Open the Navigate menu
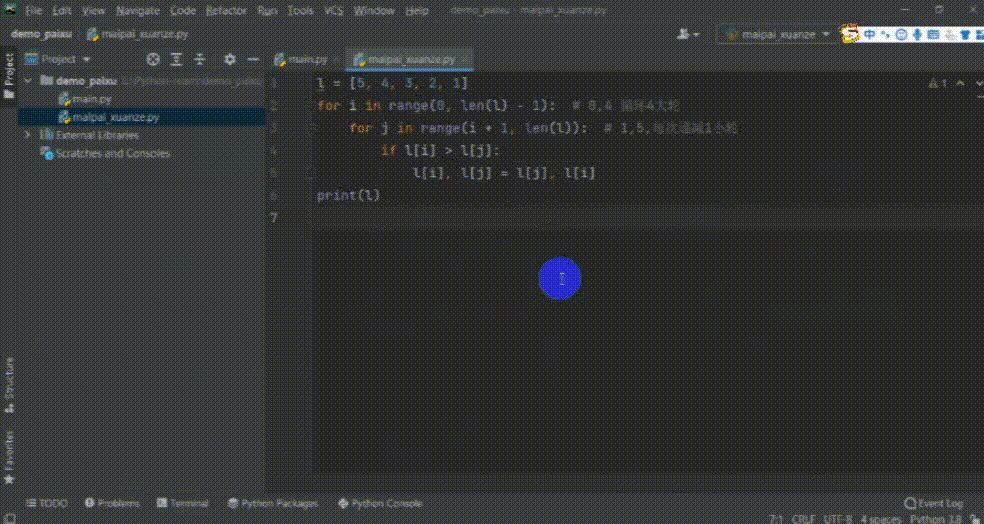This screenshot has width=984, height=524. 138,11
